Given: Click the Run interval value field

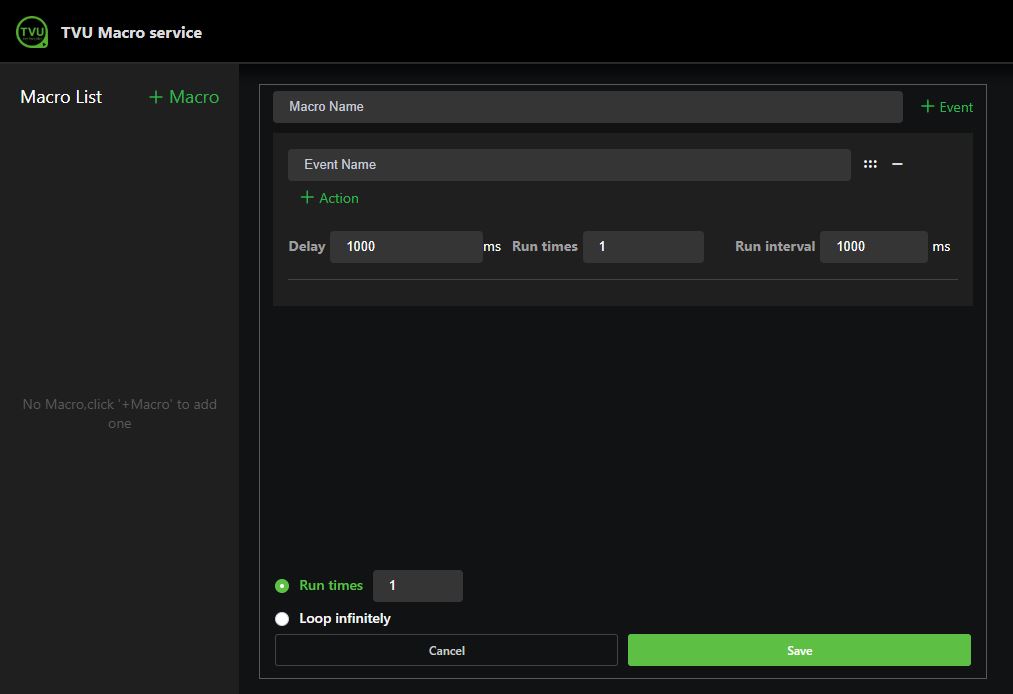Looking at the screenshot, I should point(873,246).
